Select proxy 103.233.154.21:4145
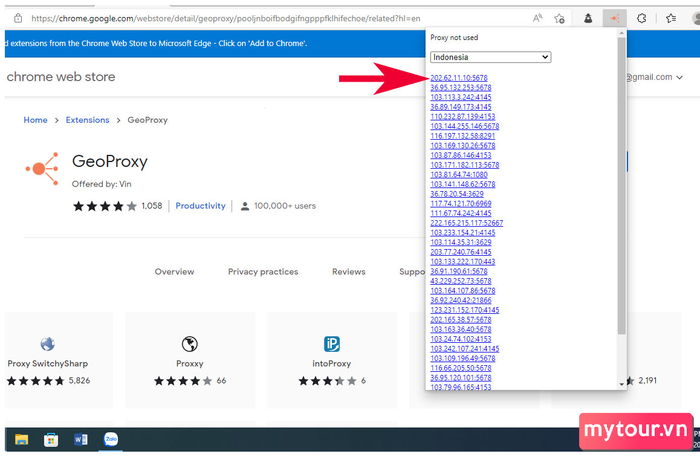Image resolution: width=700 pixels, height=459 pixels. 462,233
